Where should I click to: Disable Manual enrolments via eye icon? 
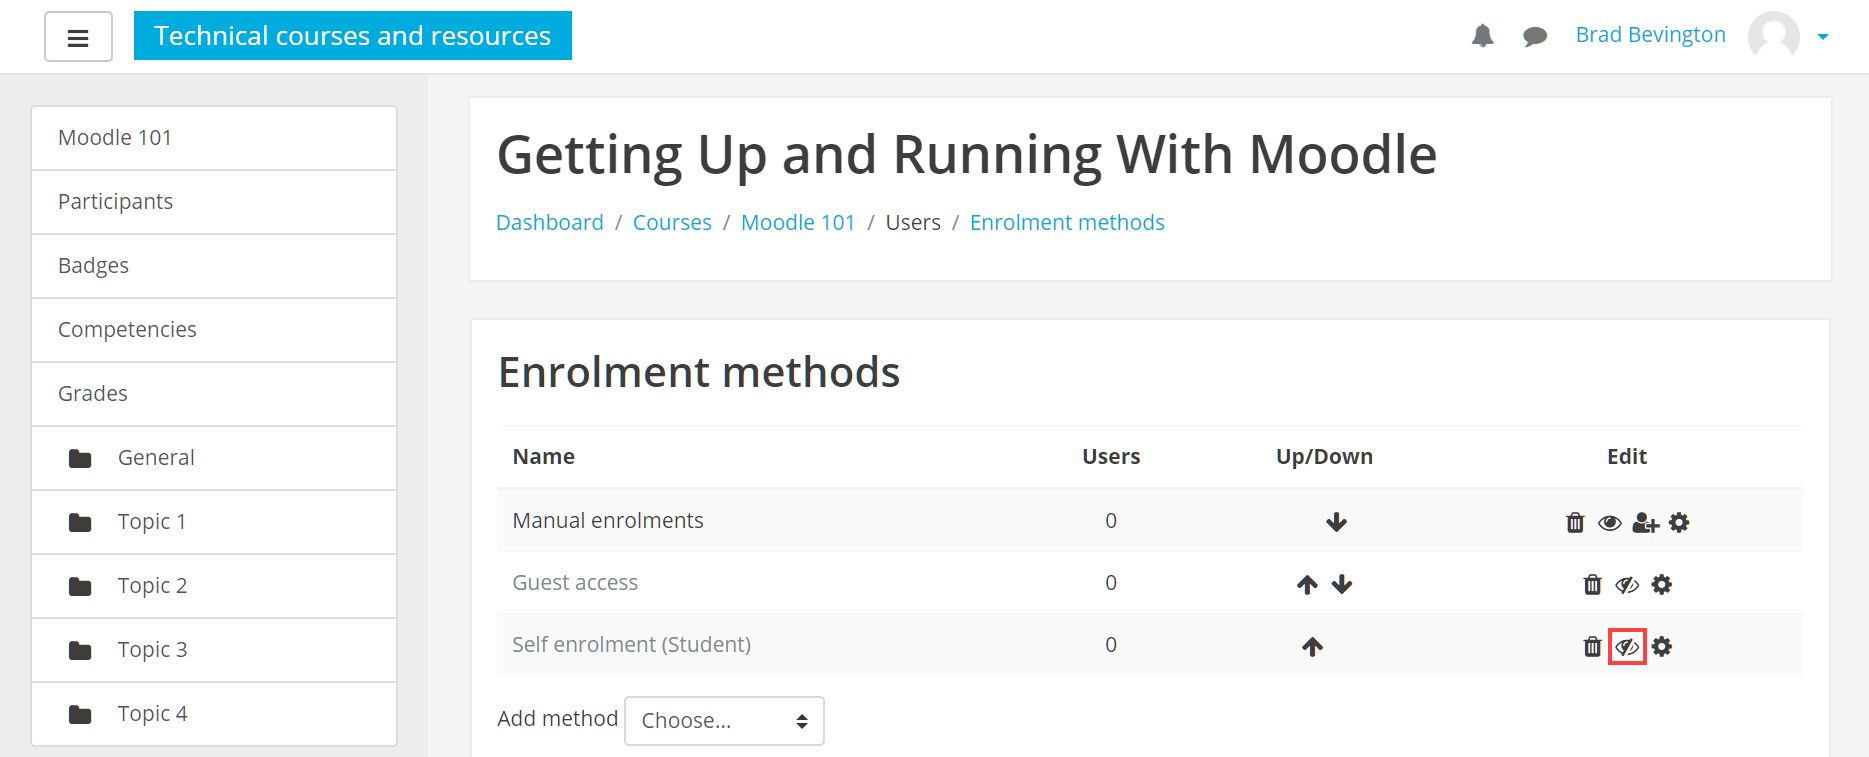pyautogui.click(x=1609, y=523)
